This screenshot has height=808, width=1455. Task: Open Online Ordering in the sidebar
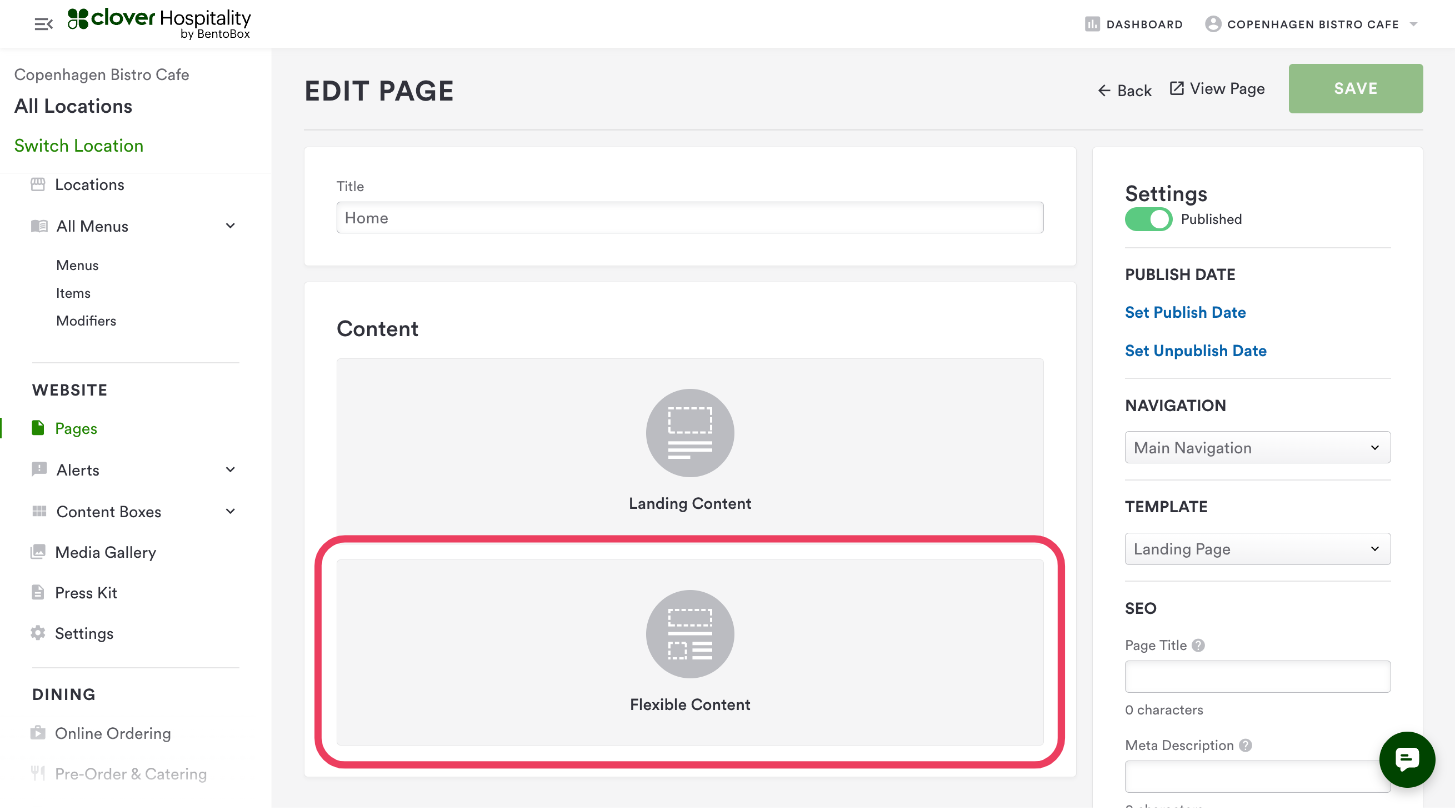(x=112, y=733)
